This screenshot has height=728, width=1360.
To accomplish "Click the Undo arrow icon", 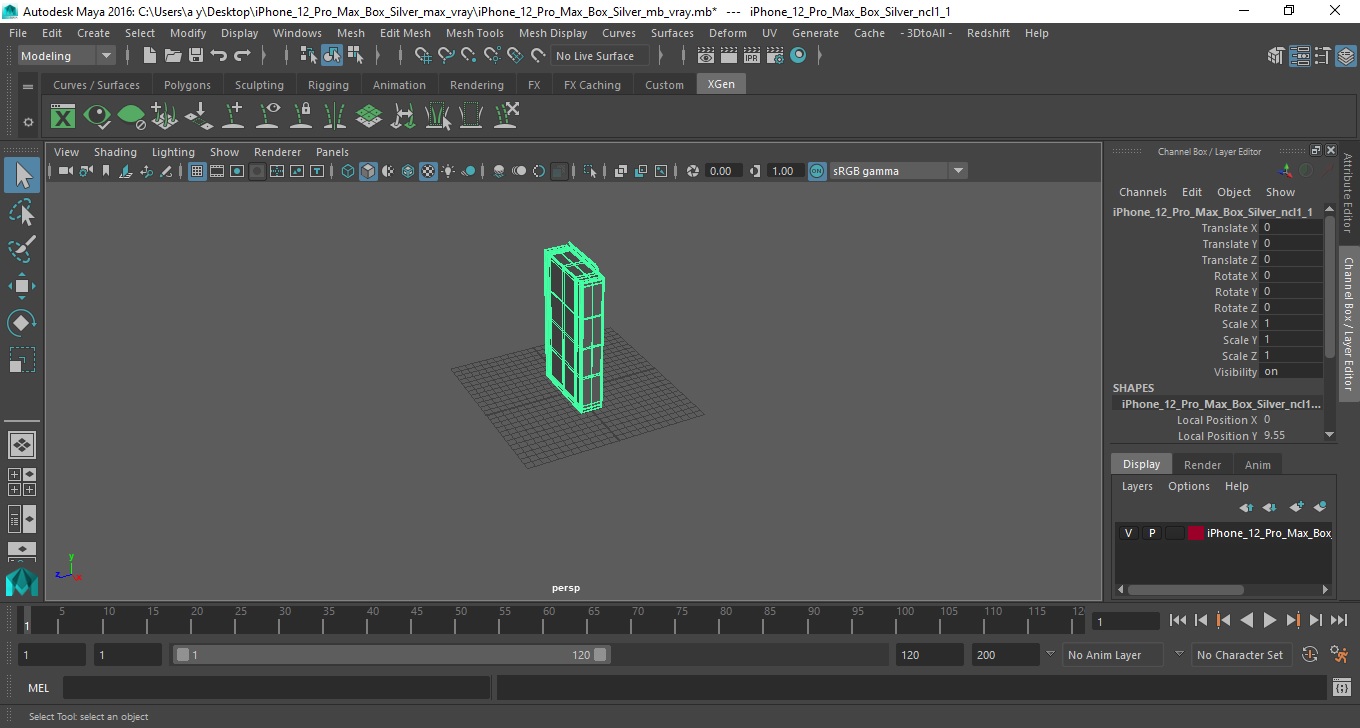I will [219, 56].
